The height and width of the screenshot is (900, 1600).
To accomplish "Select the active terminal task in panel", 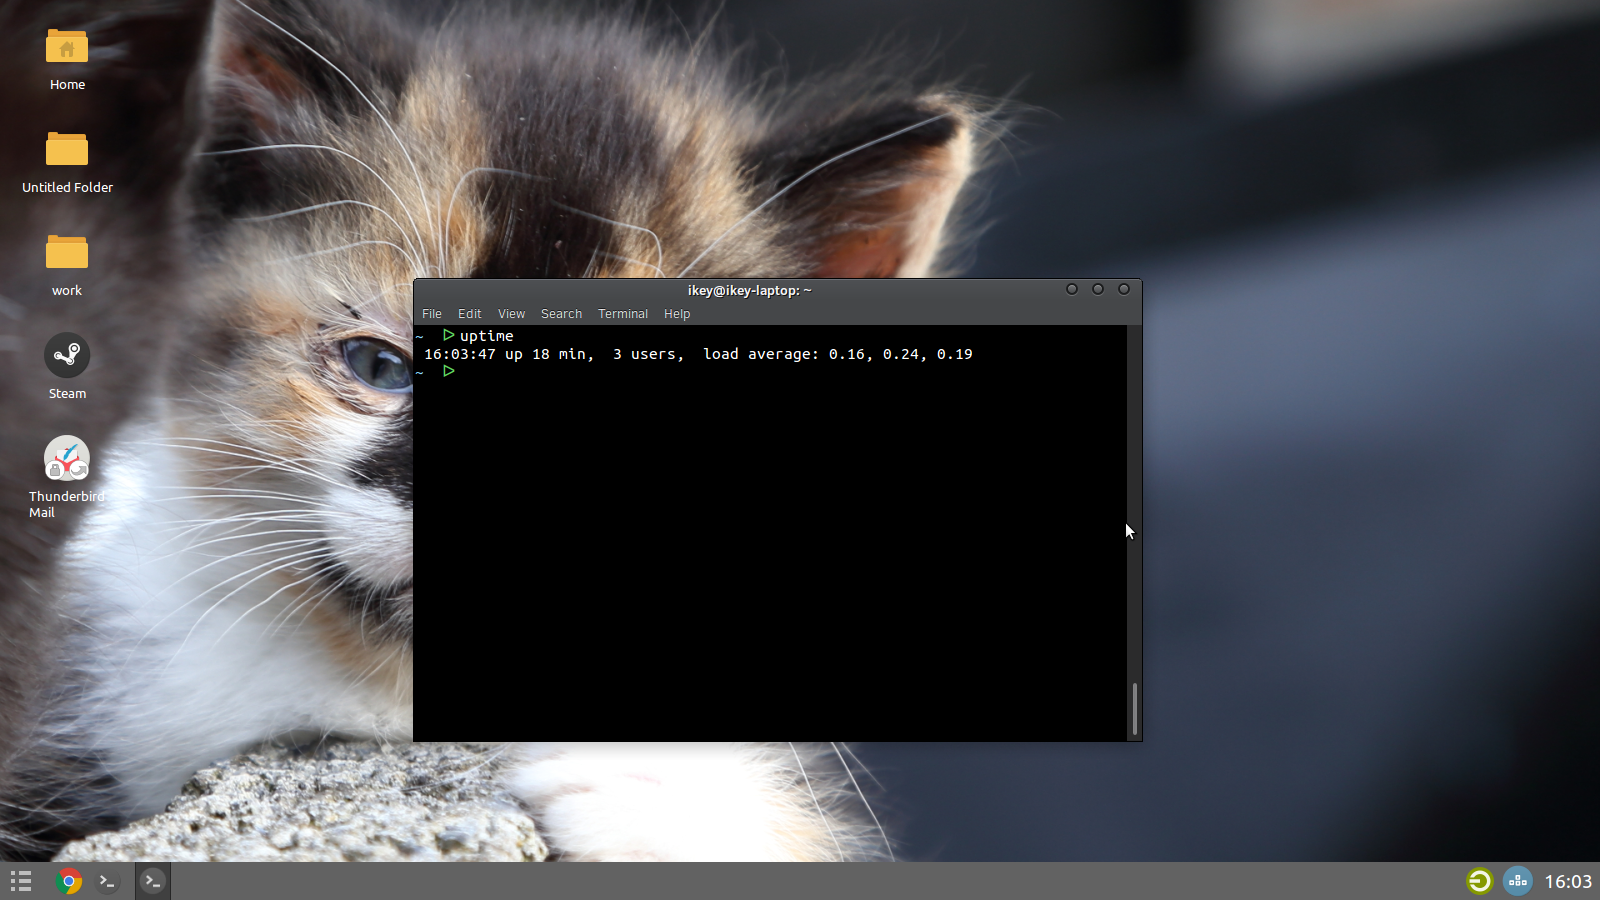I will point(152,881).
